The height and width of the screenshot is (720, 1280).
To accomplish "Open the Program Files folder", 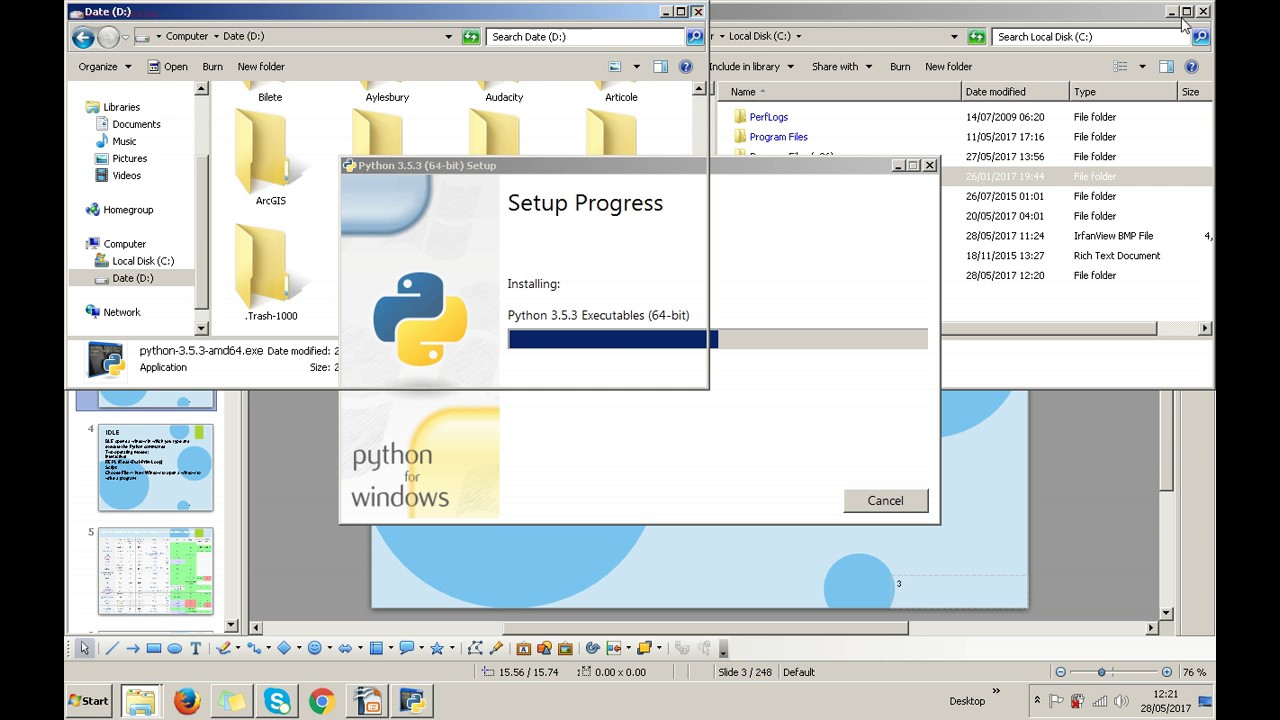I will [x=778, y=137].
